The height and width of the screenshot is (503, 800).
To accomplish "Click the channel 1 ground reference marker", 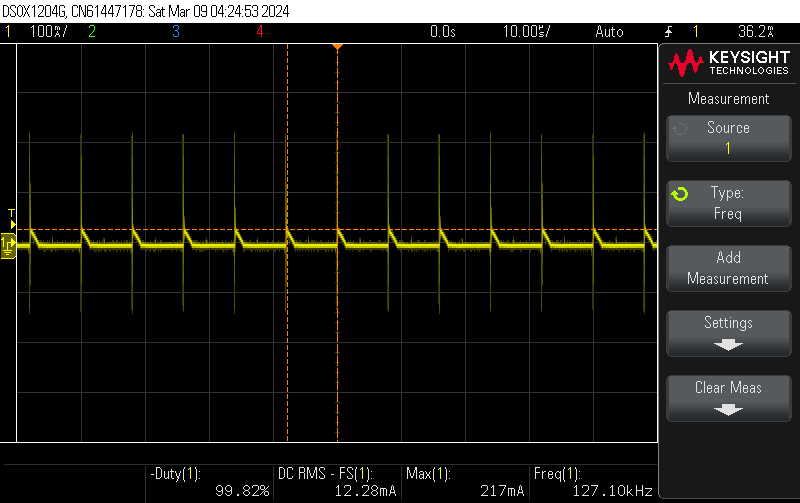I will pos(8,246).
